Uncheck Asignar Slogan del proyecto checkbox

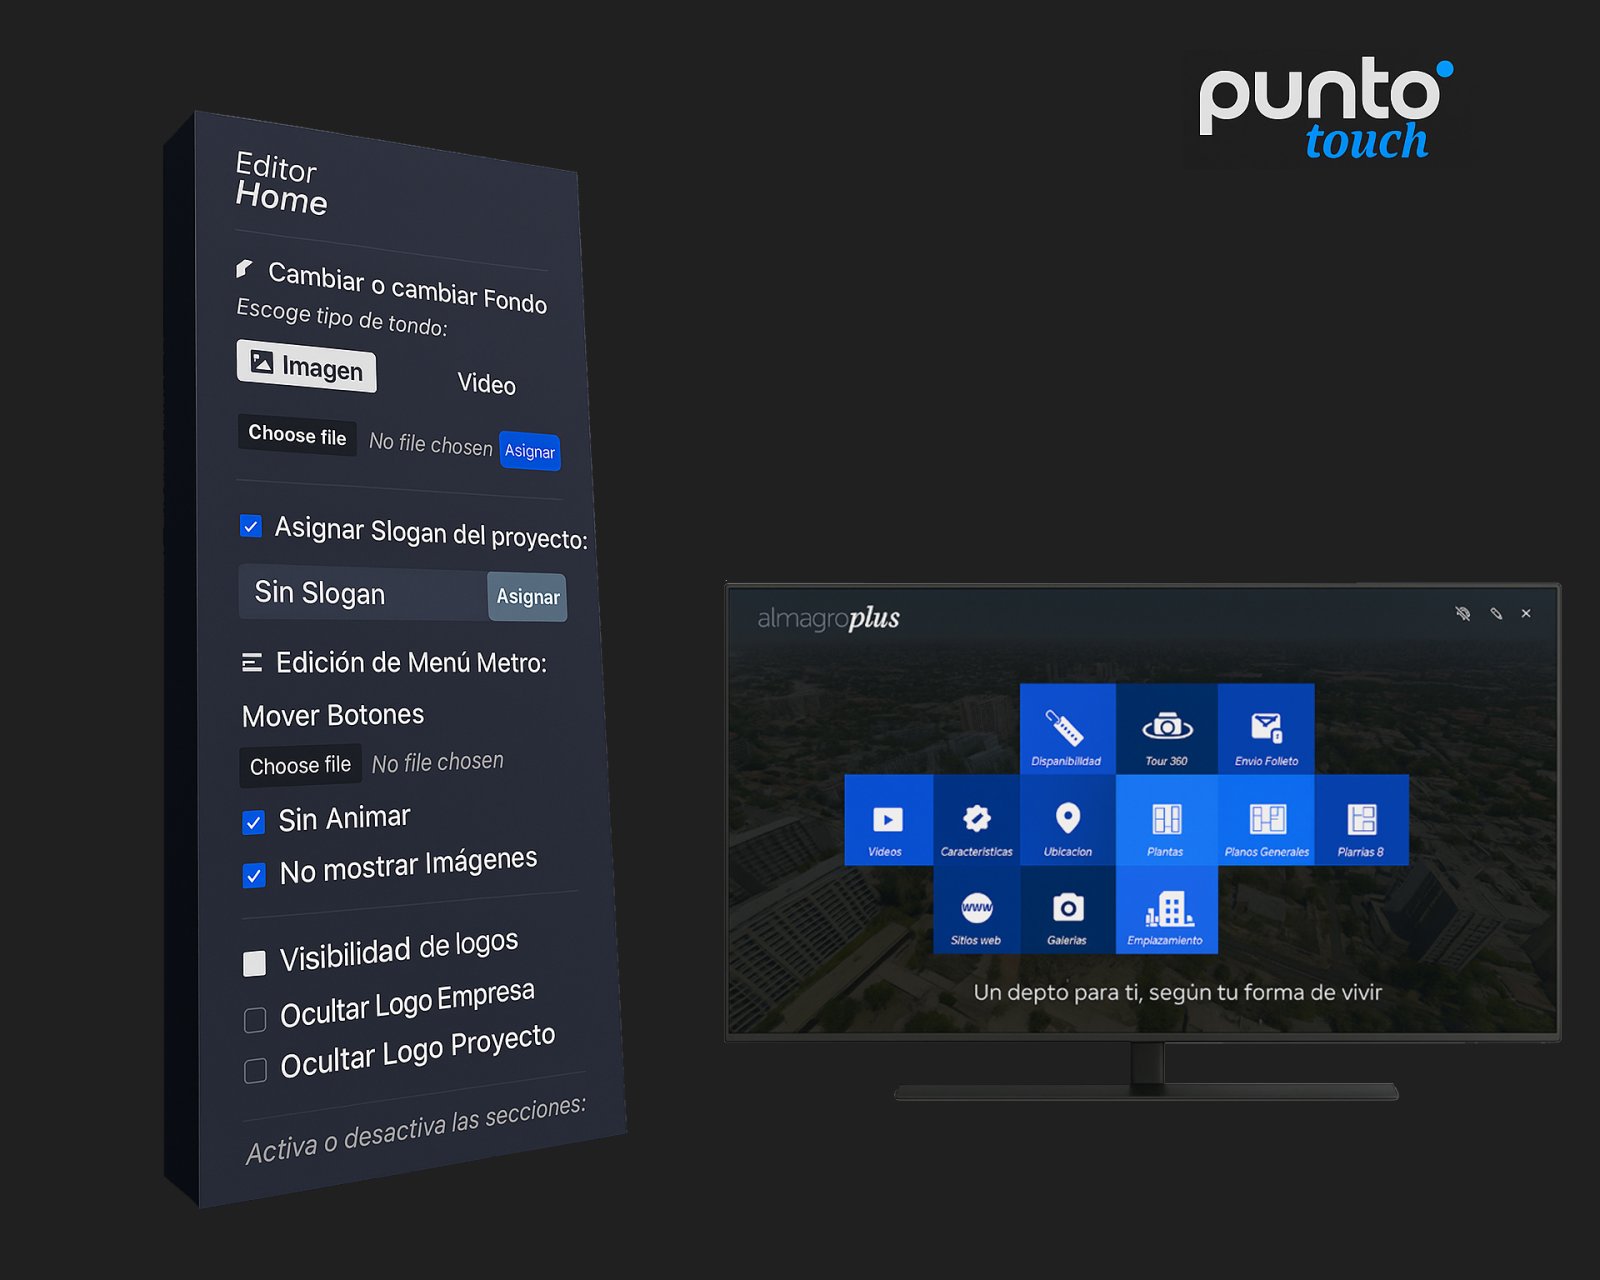[251, 526]
